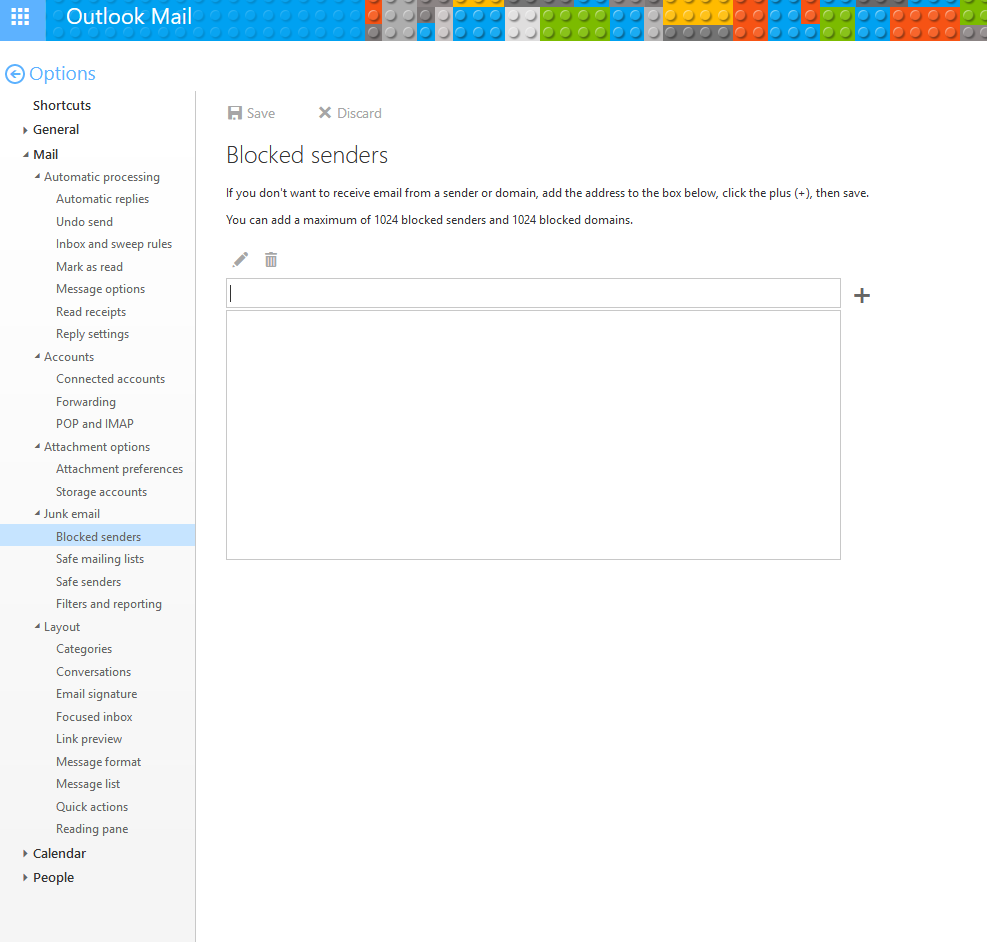Viewport: 987px width, 942px height.
Task: Collapse the Junk email group
Action: coord(37,514)
